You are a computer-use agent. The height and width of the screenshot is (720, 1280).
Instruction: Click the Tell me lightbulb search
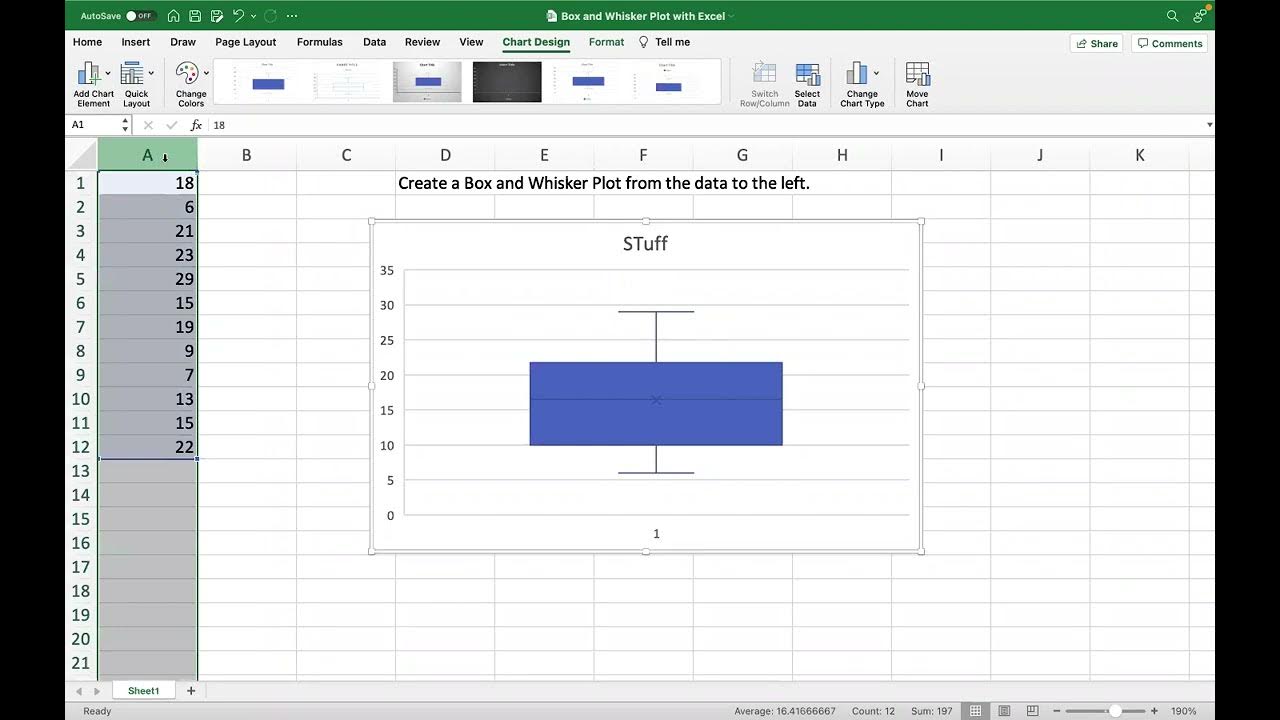point(664,42)
